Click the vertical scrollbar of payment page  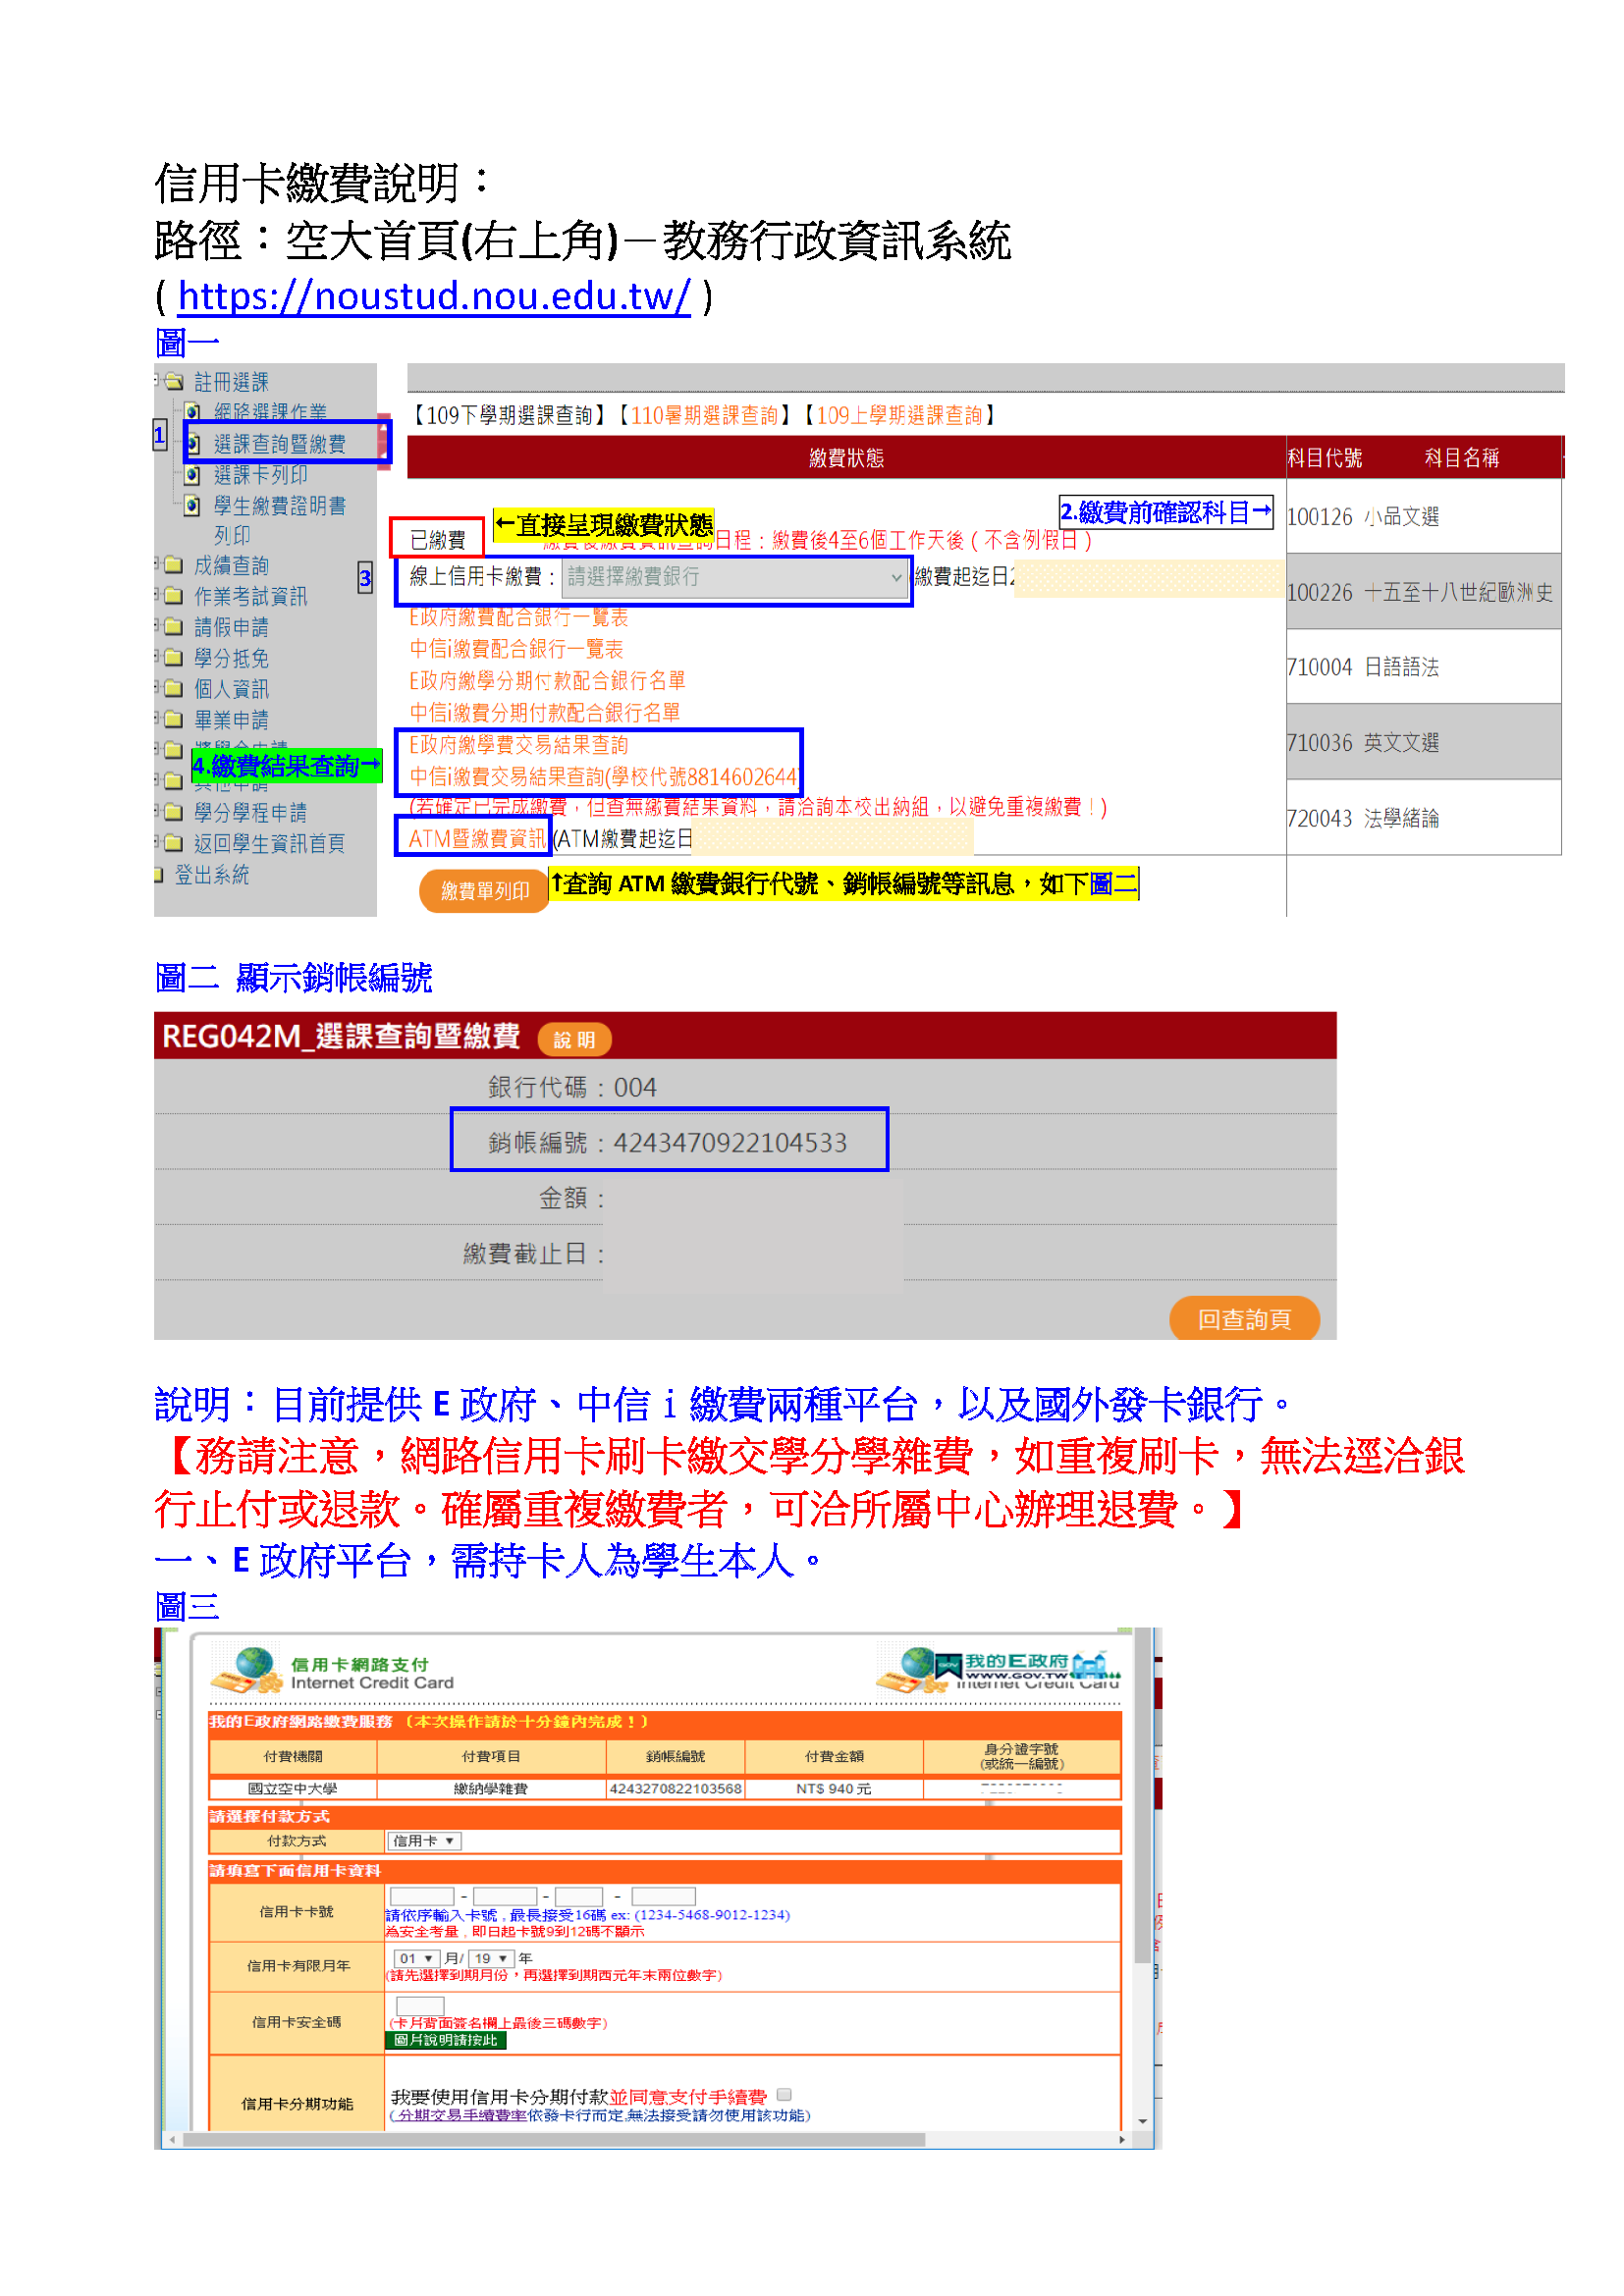coord(1142,1795)
